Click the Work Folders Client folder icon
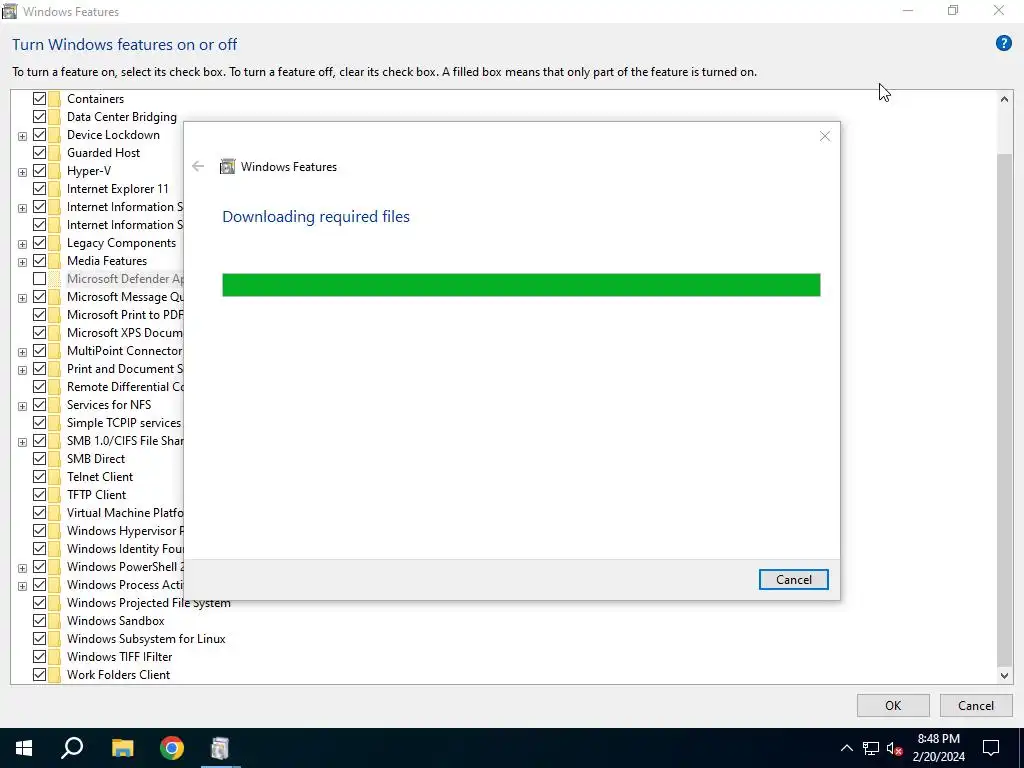 (54, 675)
